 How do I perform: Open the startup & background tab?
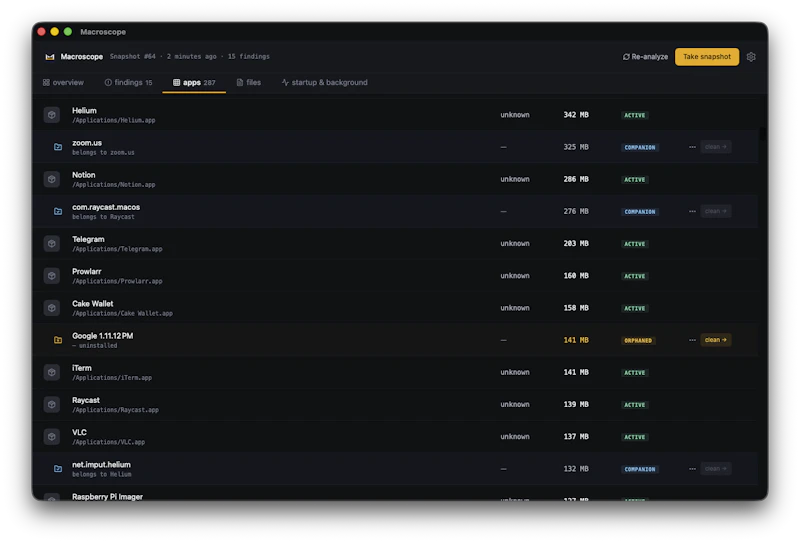pos(324,82)
